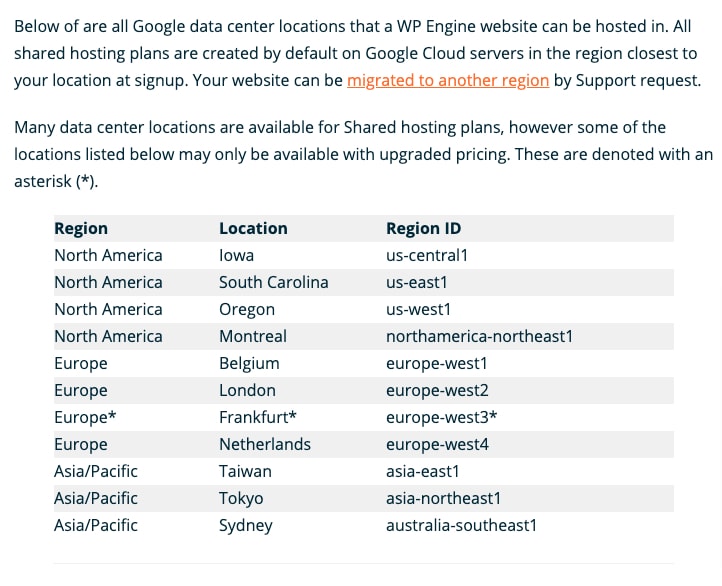Select the europe-west2 region ID
Screen dimensions: 722x586
tap(437, 391)
